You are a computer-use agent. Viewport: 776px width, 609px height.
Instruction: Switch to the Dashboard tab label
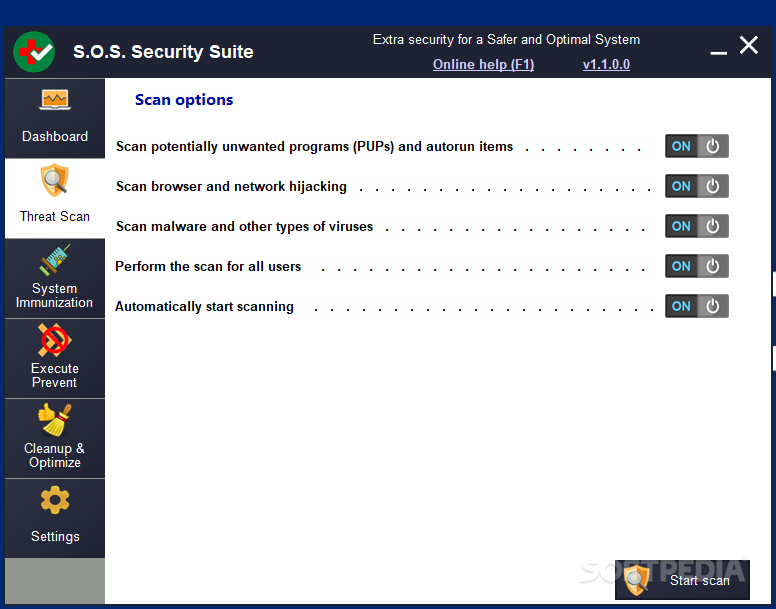(x=55, y=137)
